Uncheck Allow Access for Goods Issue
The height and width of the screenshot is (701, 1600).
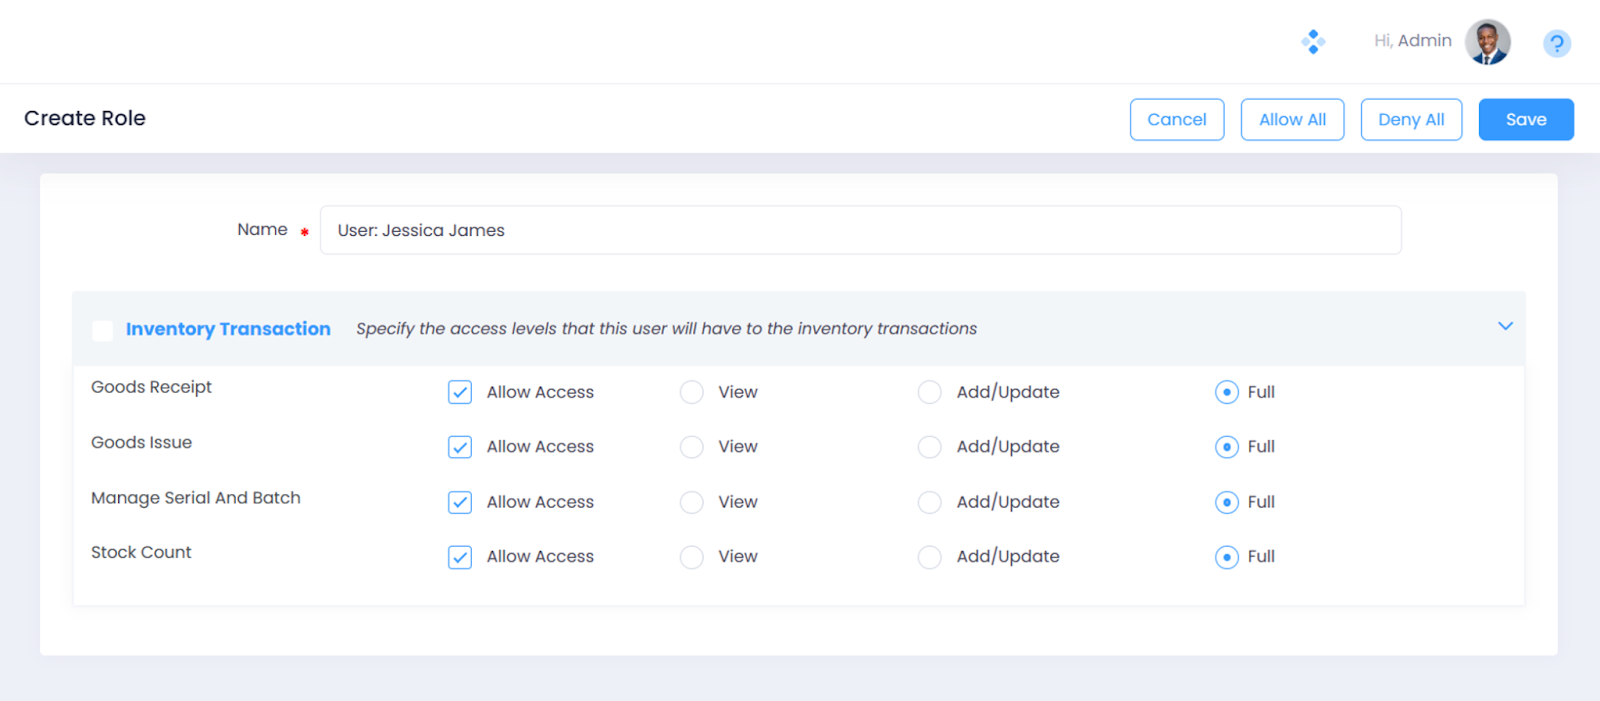coord(460,447)
